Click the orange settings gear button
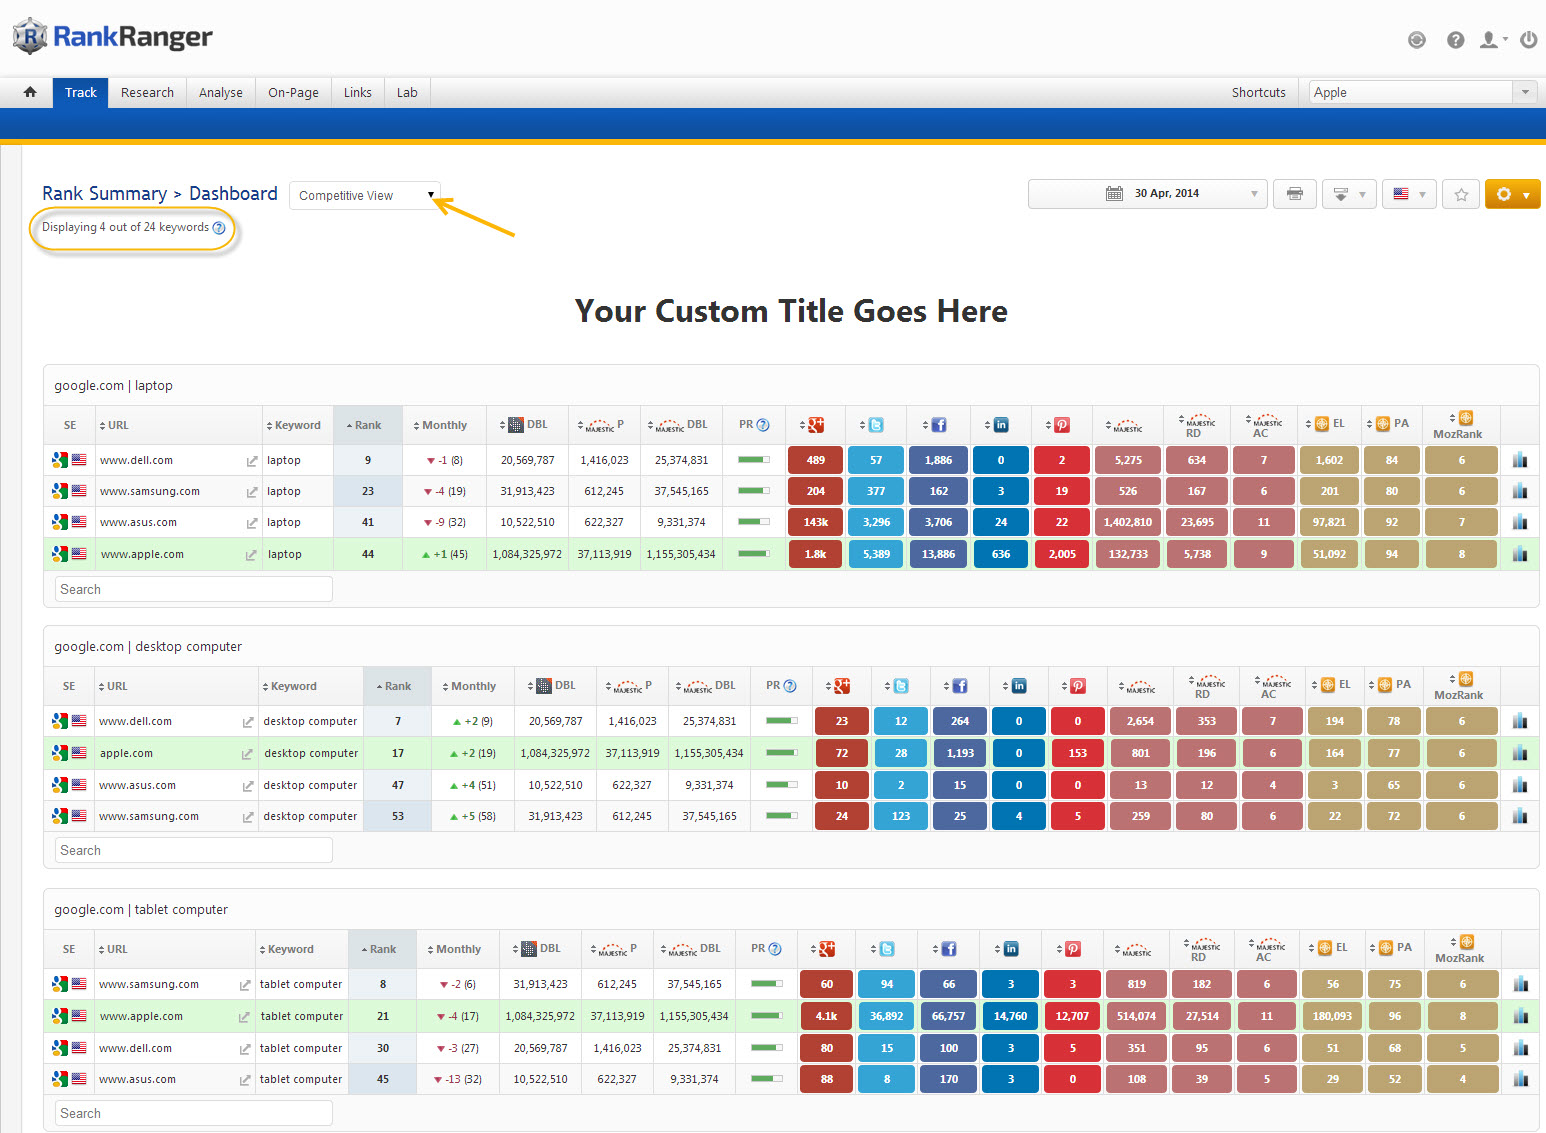 [x=1511, y=194]
